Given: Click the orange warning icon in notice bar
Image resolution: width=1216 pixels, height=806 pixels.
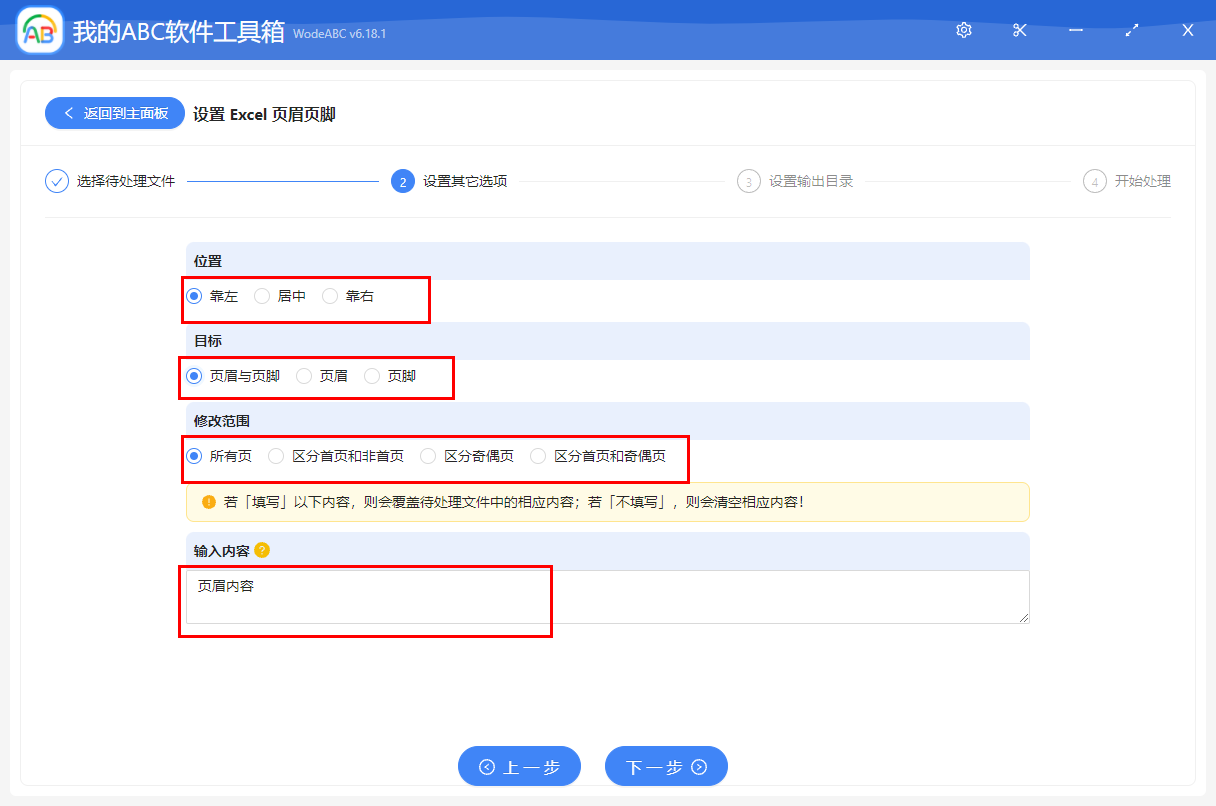Looking at the screenshot, I should [x=209, y=502].
